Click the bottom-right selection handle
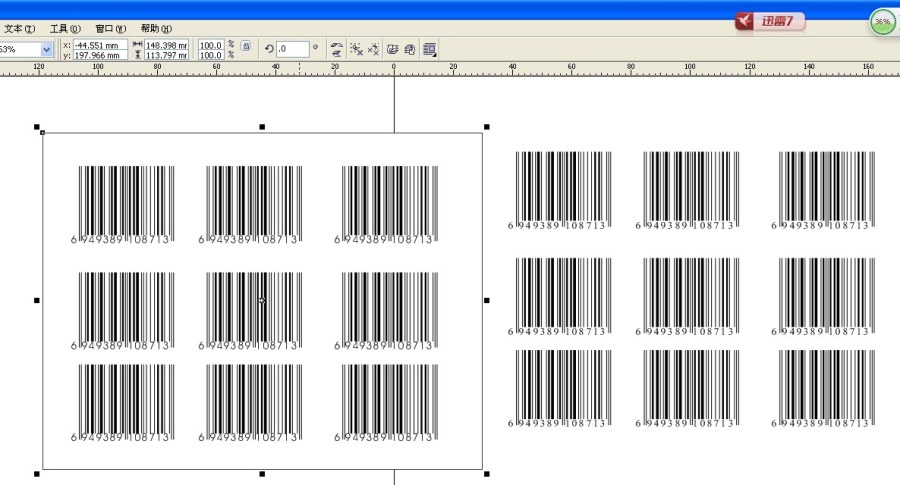Image resolution: width=900 pixels, height=485 pixels. (487, 474)
